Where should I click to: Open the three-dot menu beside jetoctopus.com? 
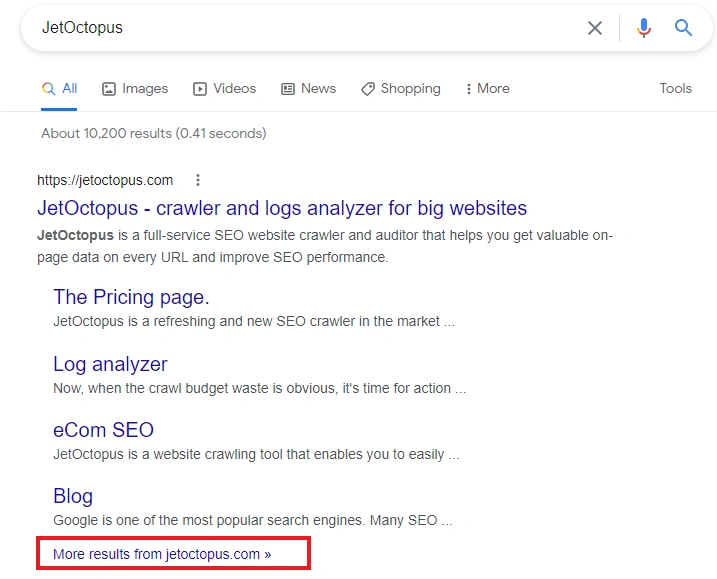[x=198, y=180]
